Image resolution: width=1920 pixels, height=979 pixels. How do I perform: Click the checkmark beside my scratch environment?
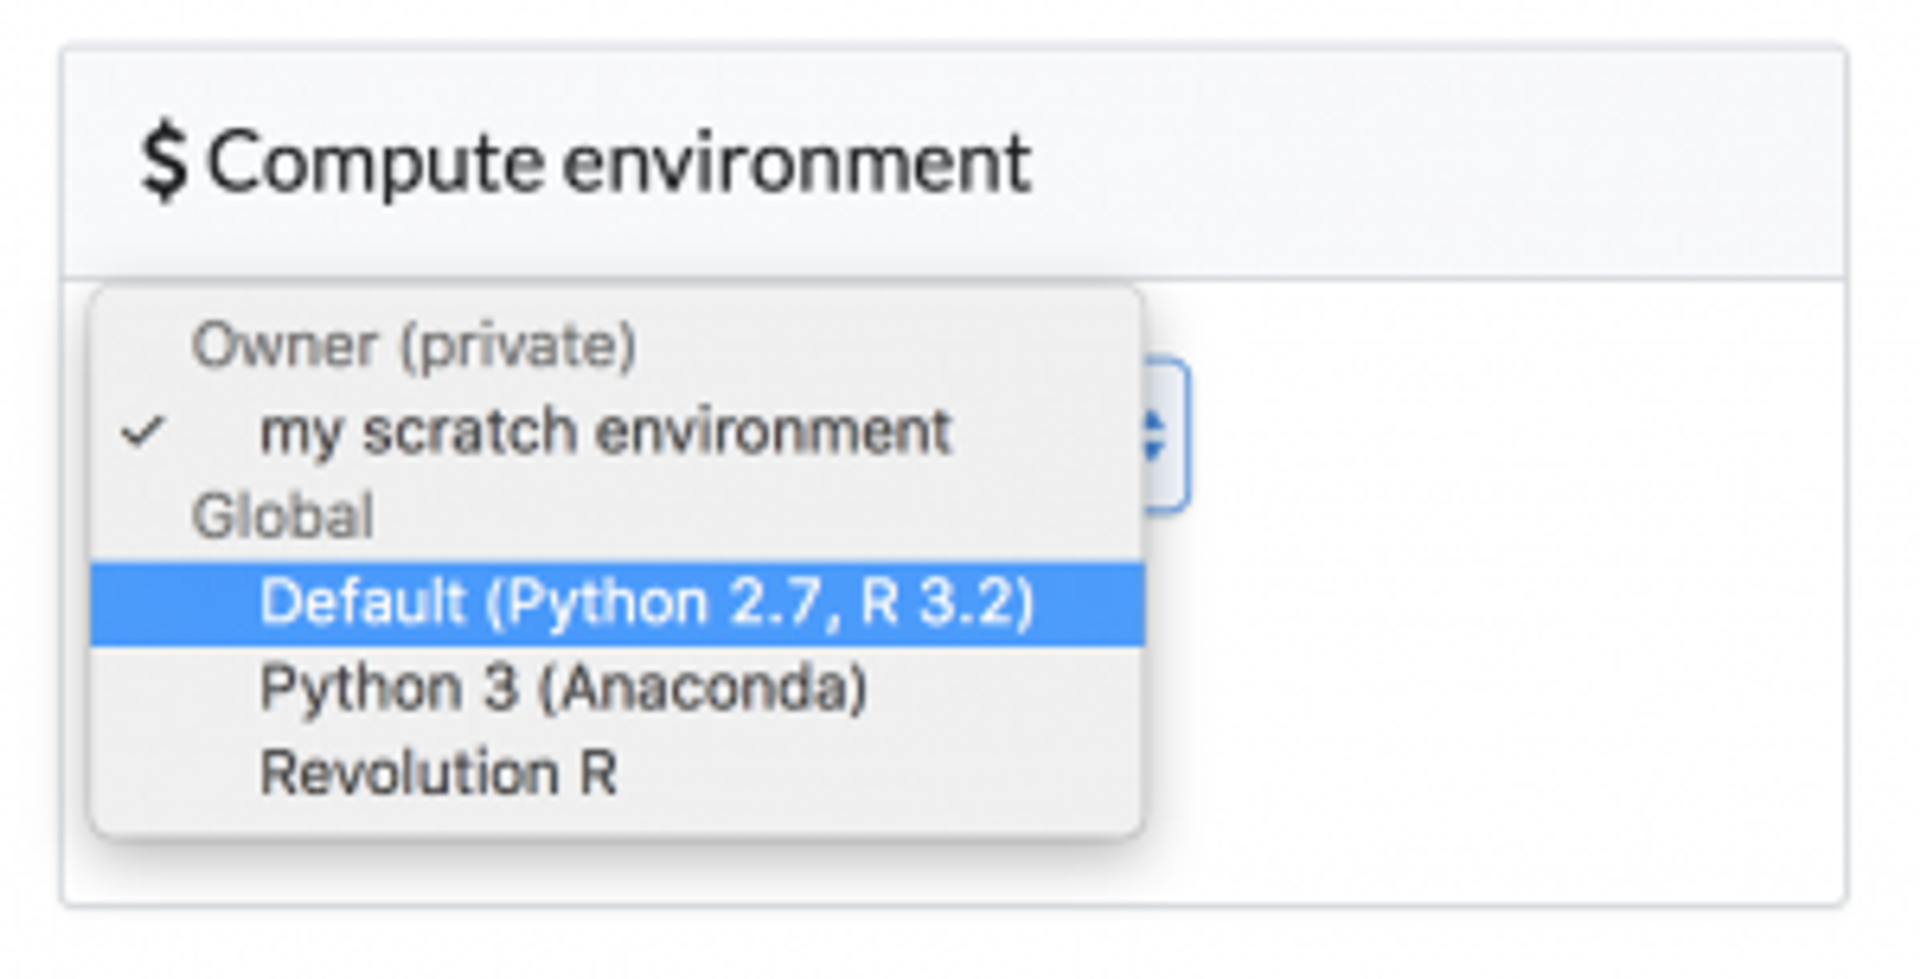coord(142,432)
